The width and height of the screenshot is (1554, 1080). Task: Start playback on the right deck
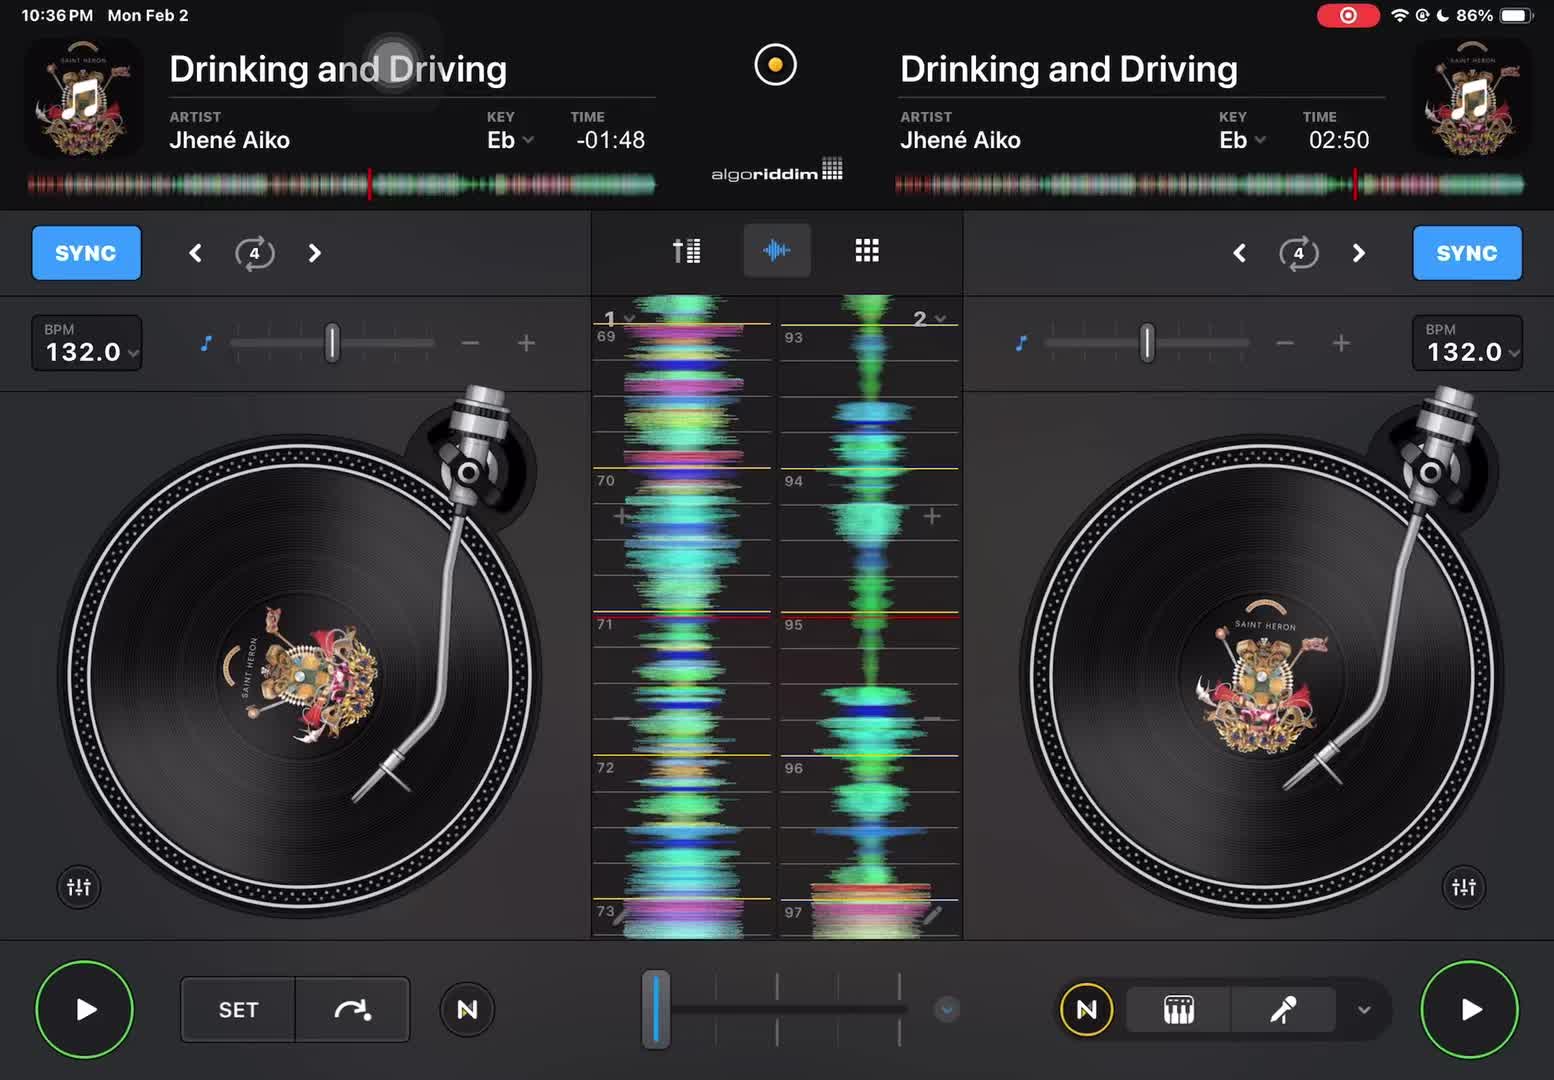pos(1469,1009)
